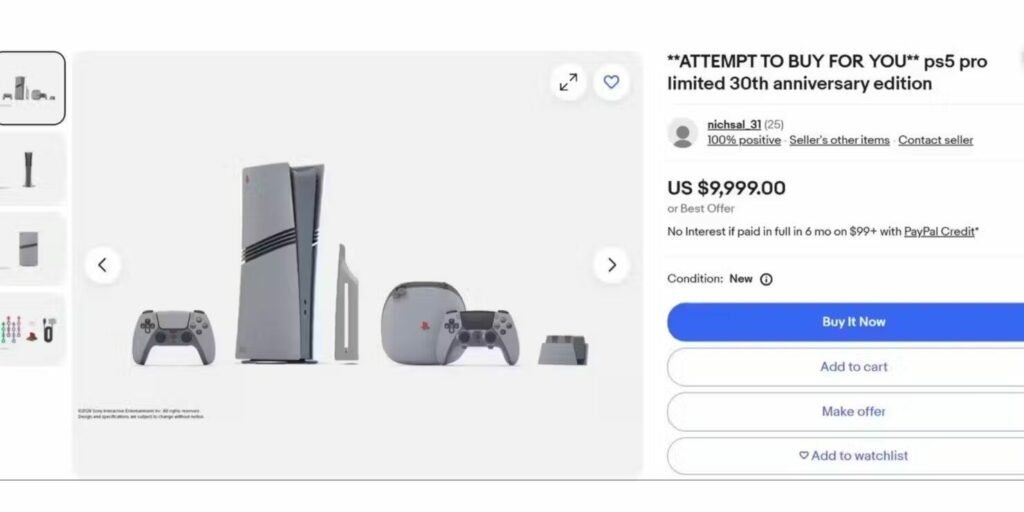
Task: Select second thumbnail of console side view
Action: click(31, 169)
